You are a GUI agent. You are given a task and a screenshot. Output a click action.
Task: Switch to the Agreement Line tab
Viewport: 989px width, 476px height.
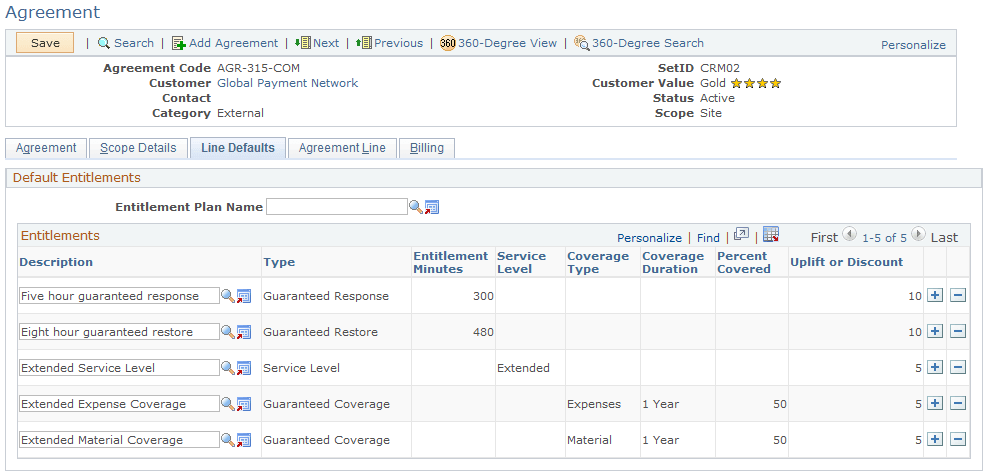[x=342, y=148]
